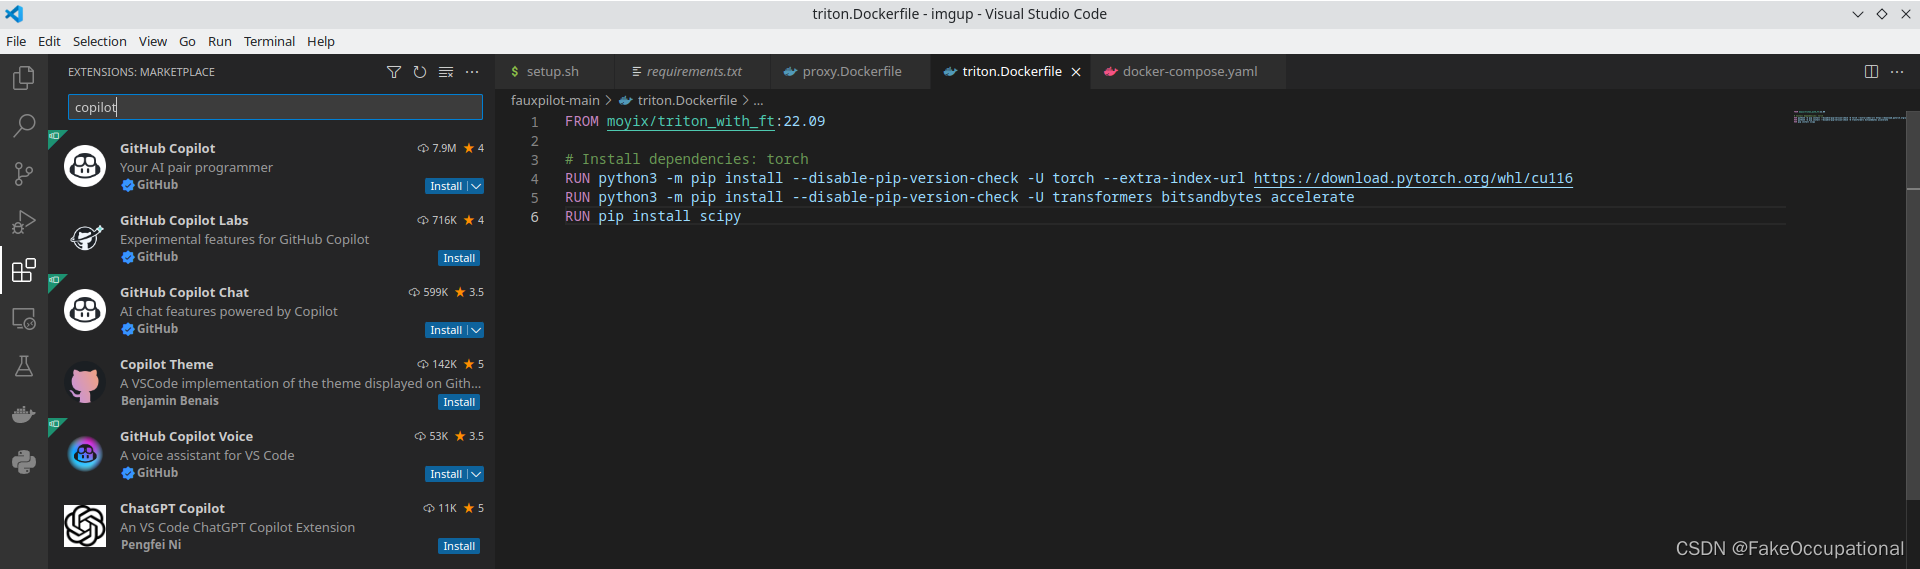
Task: Open Install dropdown arrow for Copilot Voice
Action: point(476,474)
